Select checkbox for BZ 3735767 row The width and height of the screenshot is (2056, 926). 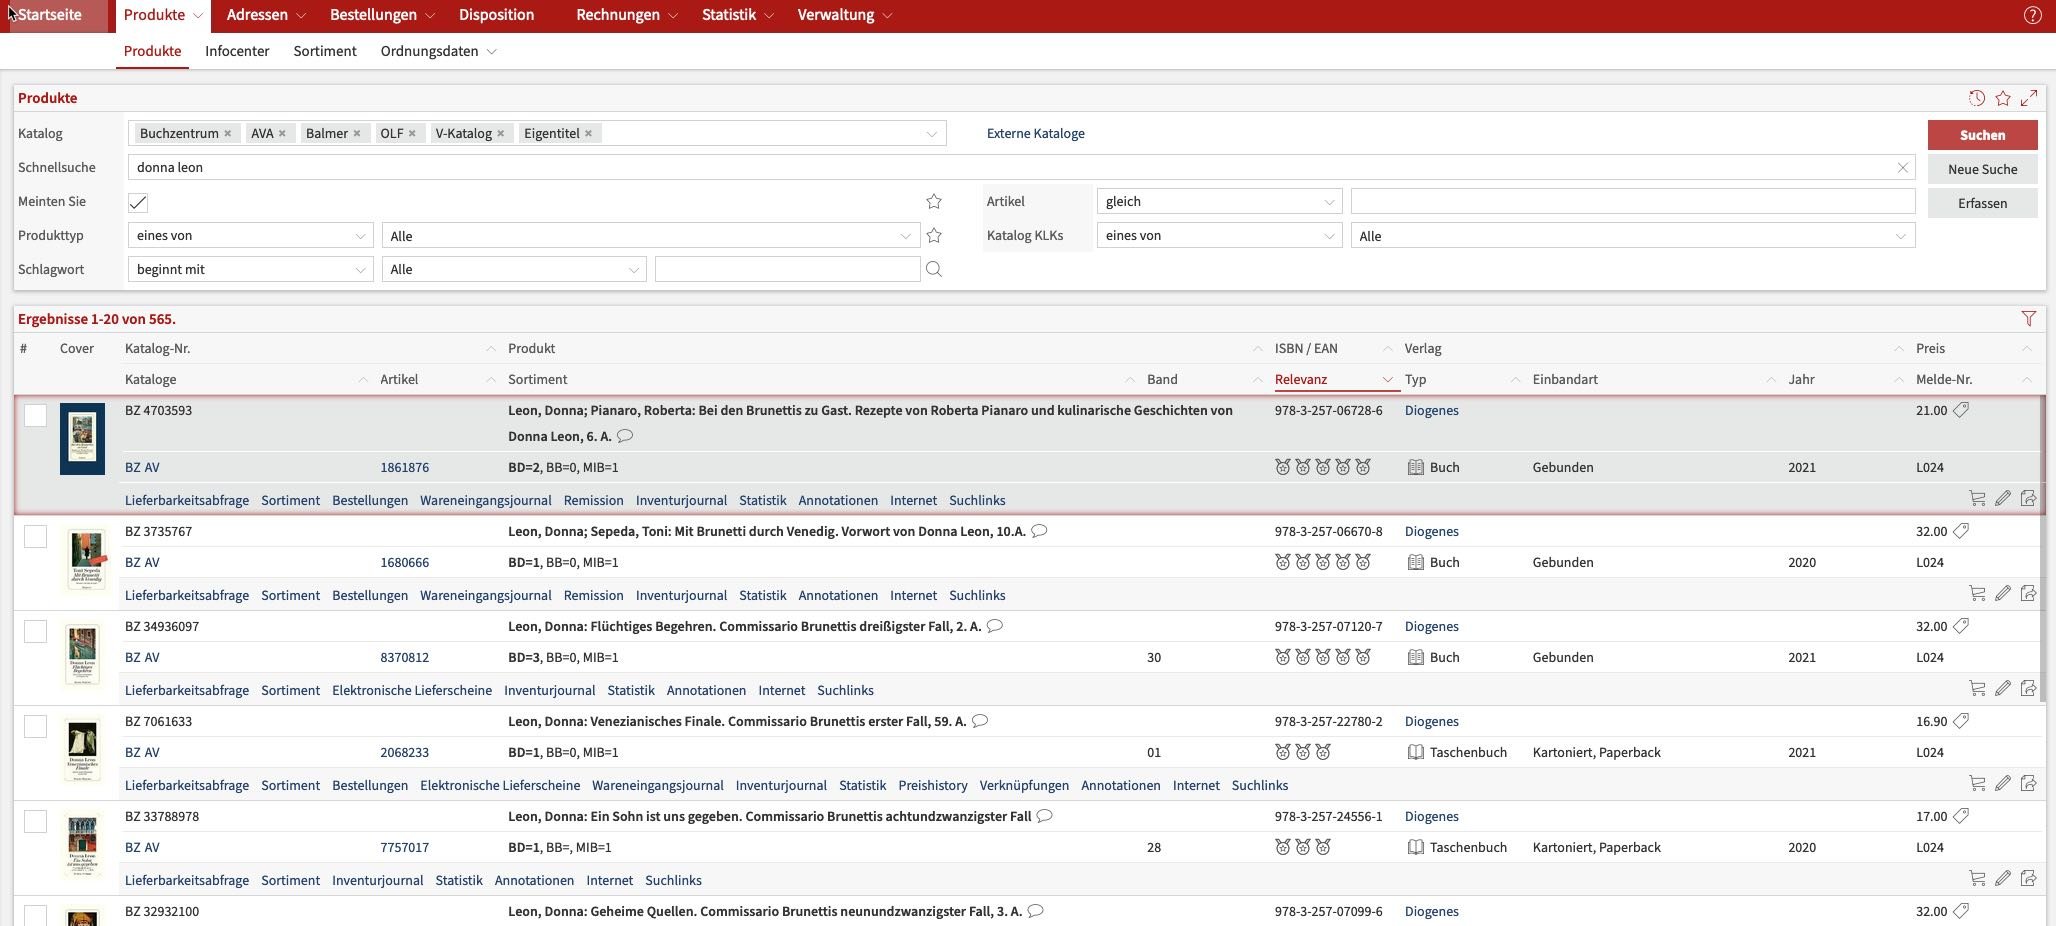35,536
